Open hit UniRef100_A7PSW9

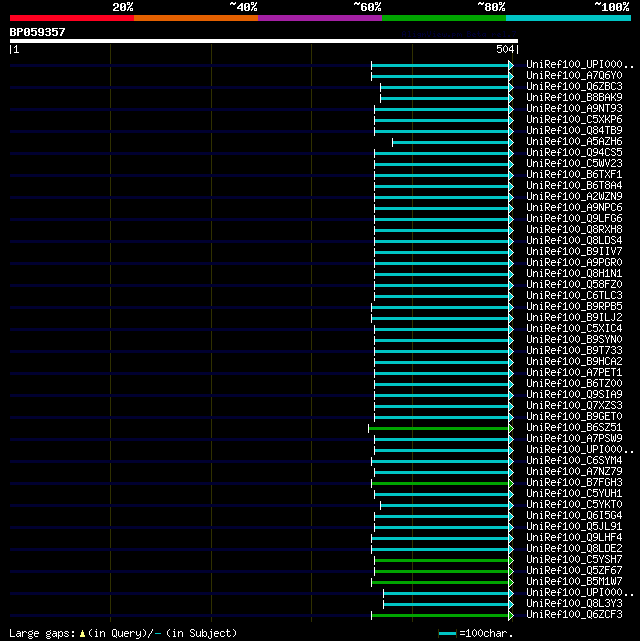(574, 439)
